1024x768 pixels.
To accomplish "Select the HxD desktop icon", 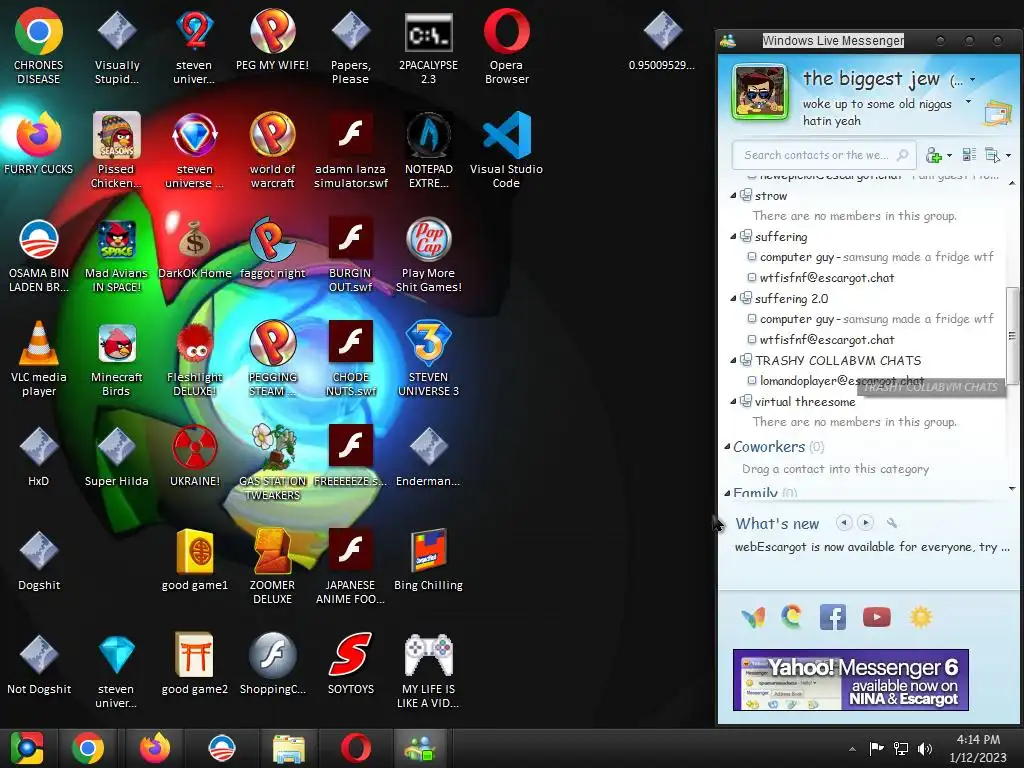I will coord(39,456).
